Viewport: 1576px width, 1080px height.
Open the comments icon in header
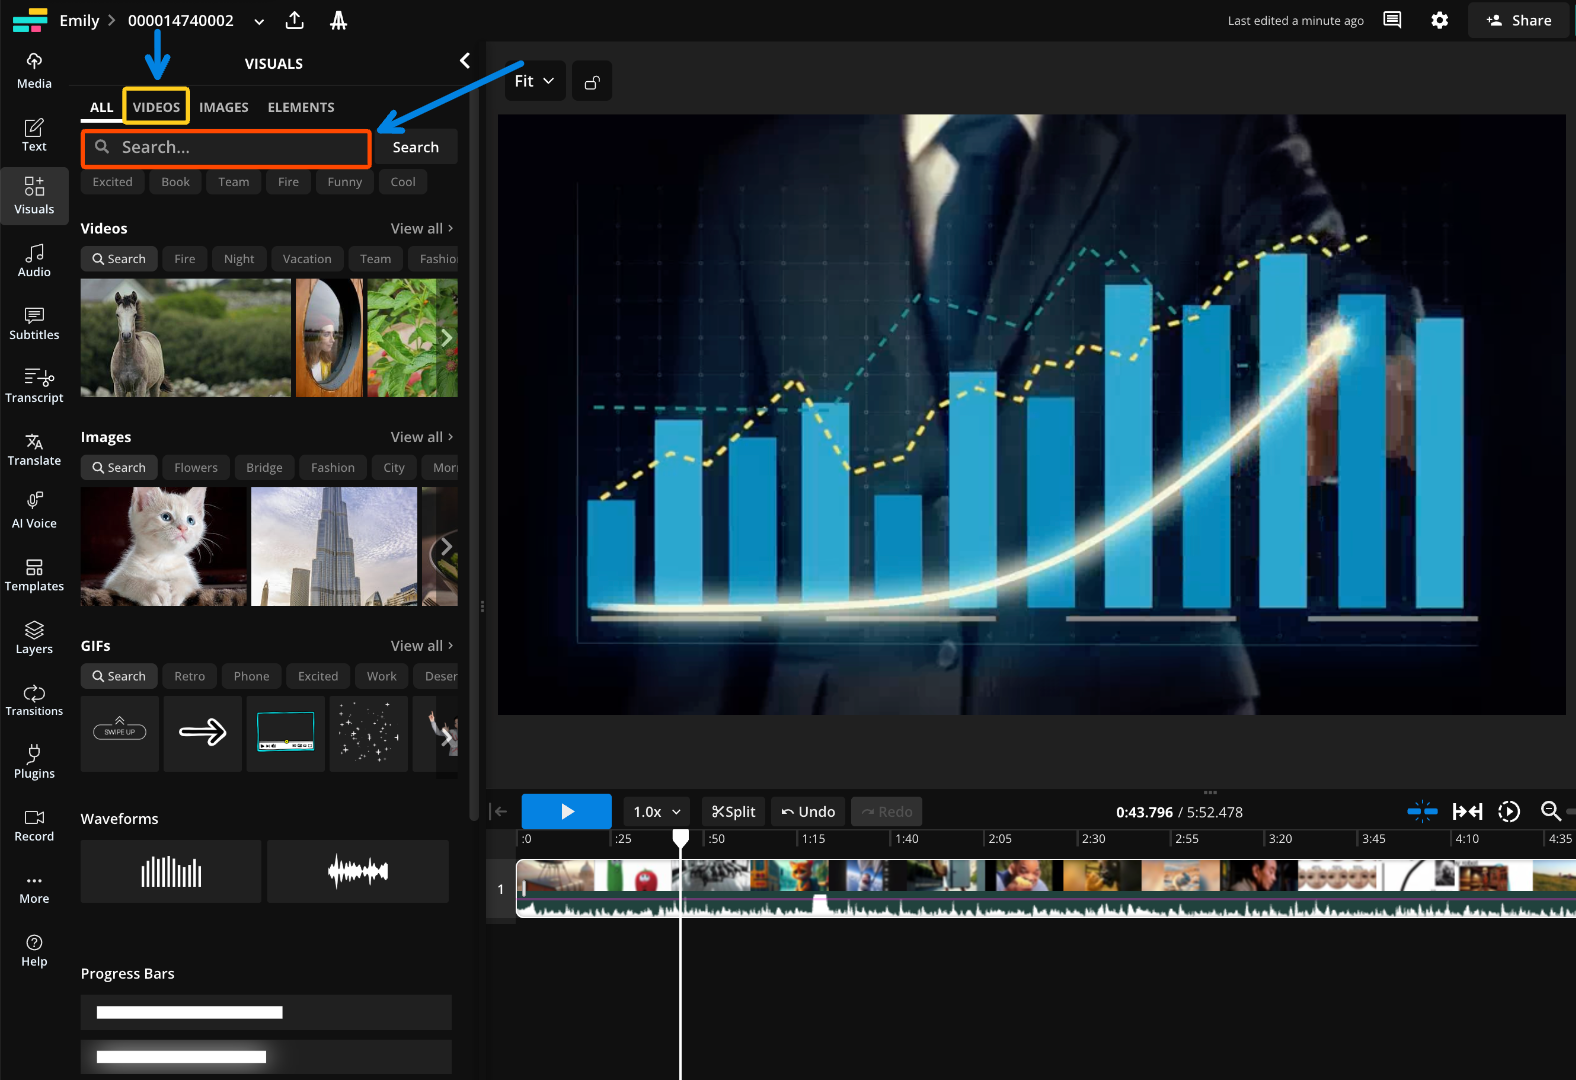point(1392,20)
